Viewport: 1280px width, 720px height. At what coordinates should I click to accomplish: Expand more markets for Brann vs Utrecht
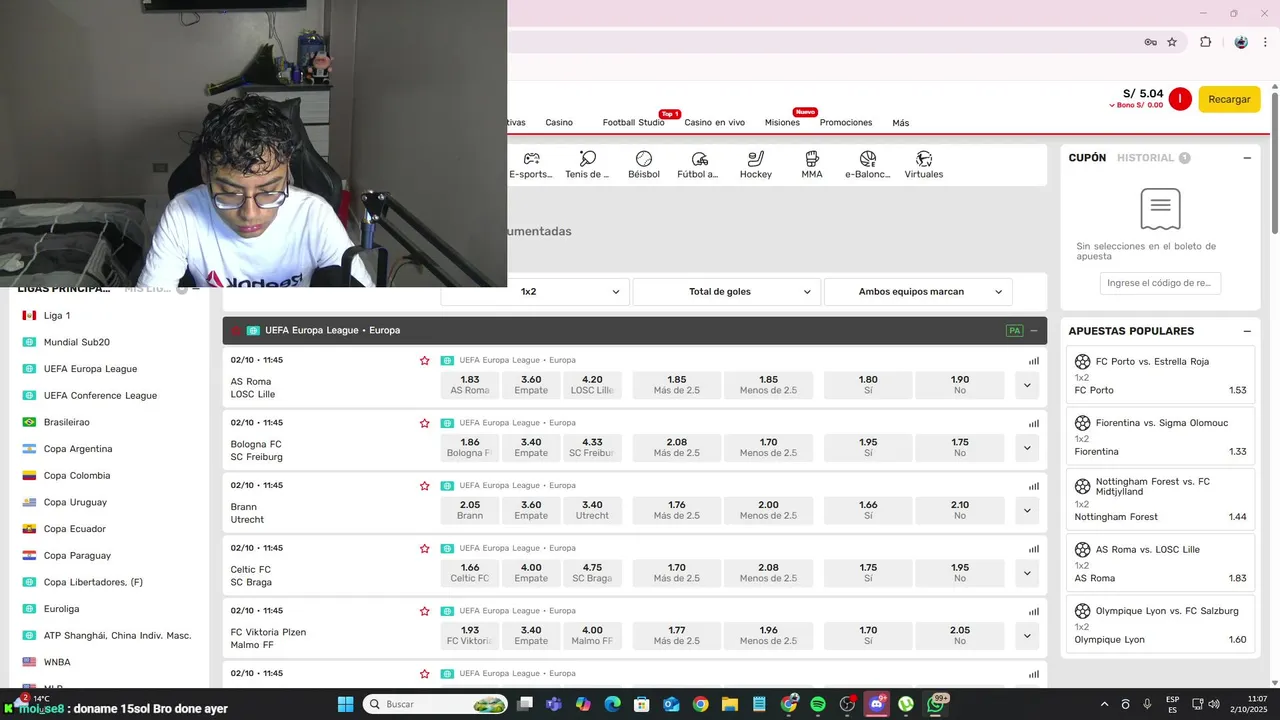pos(1027,510)
